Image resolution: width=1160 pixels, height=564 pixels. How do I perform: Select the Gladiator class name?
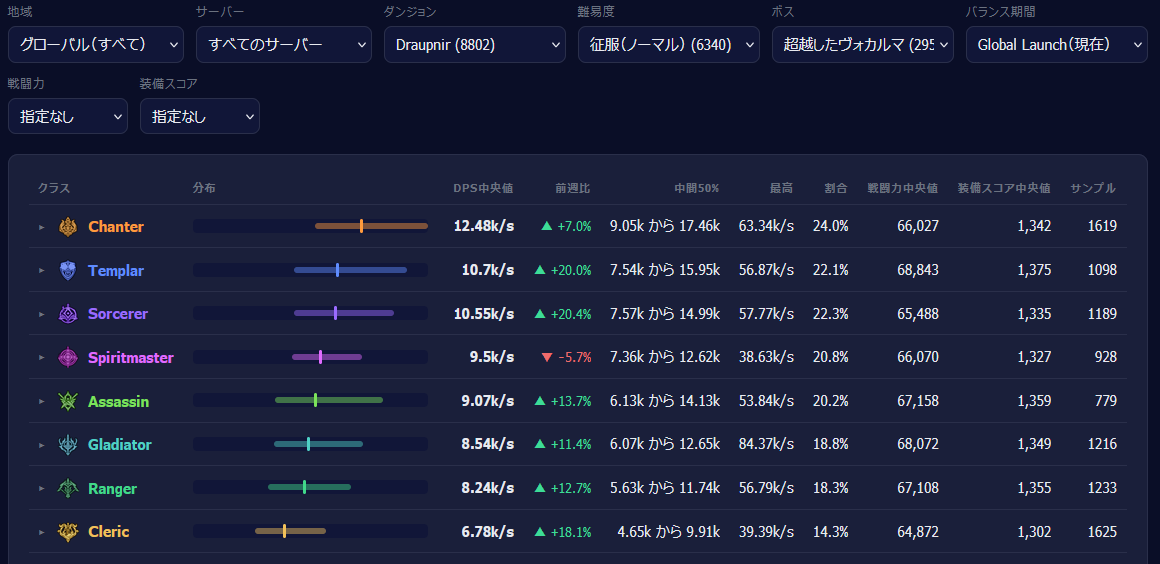pos(119,445)
